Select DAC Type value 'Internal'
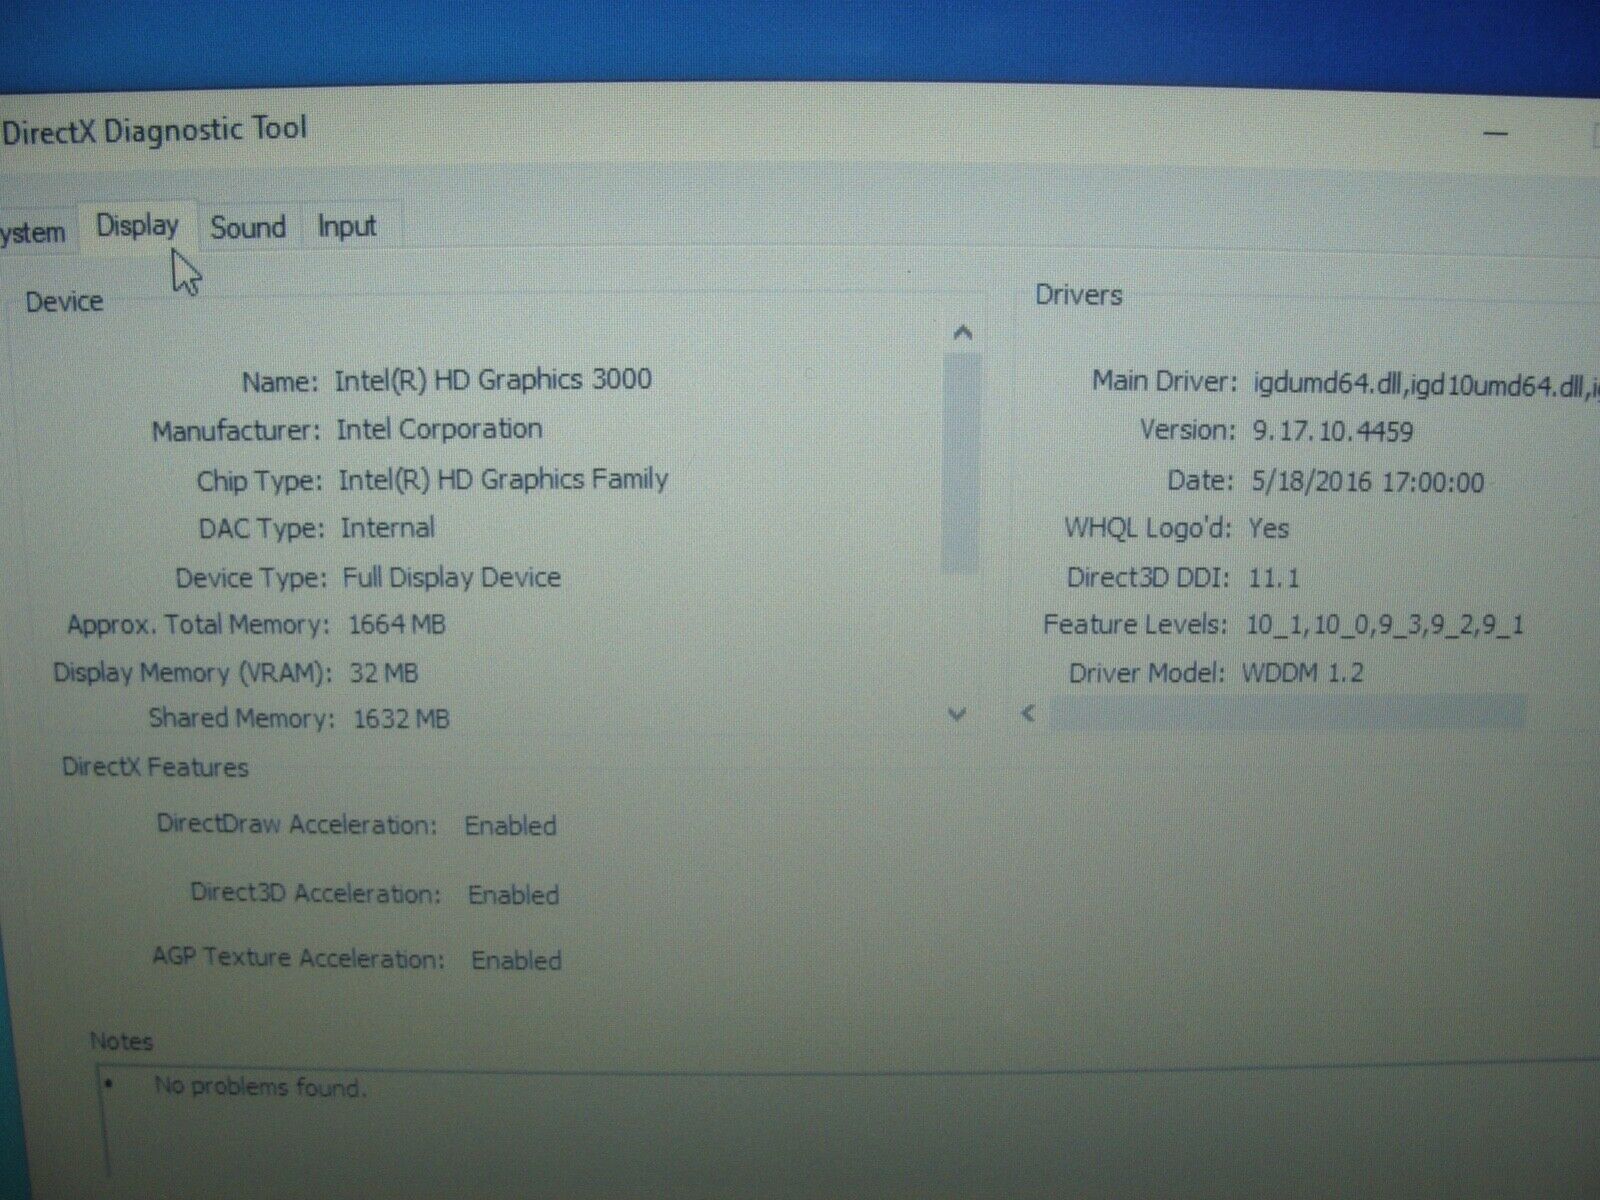1600x1200 pixels. tap(388, 528)
